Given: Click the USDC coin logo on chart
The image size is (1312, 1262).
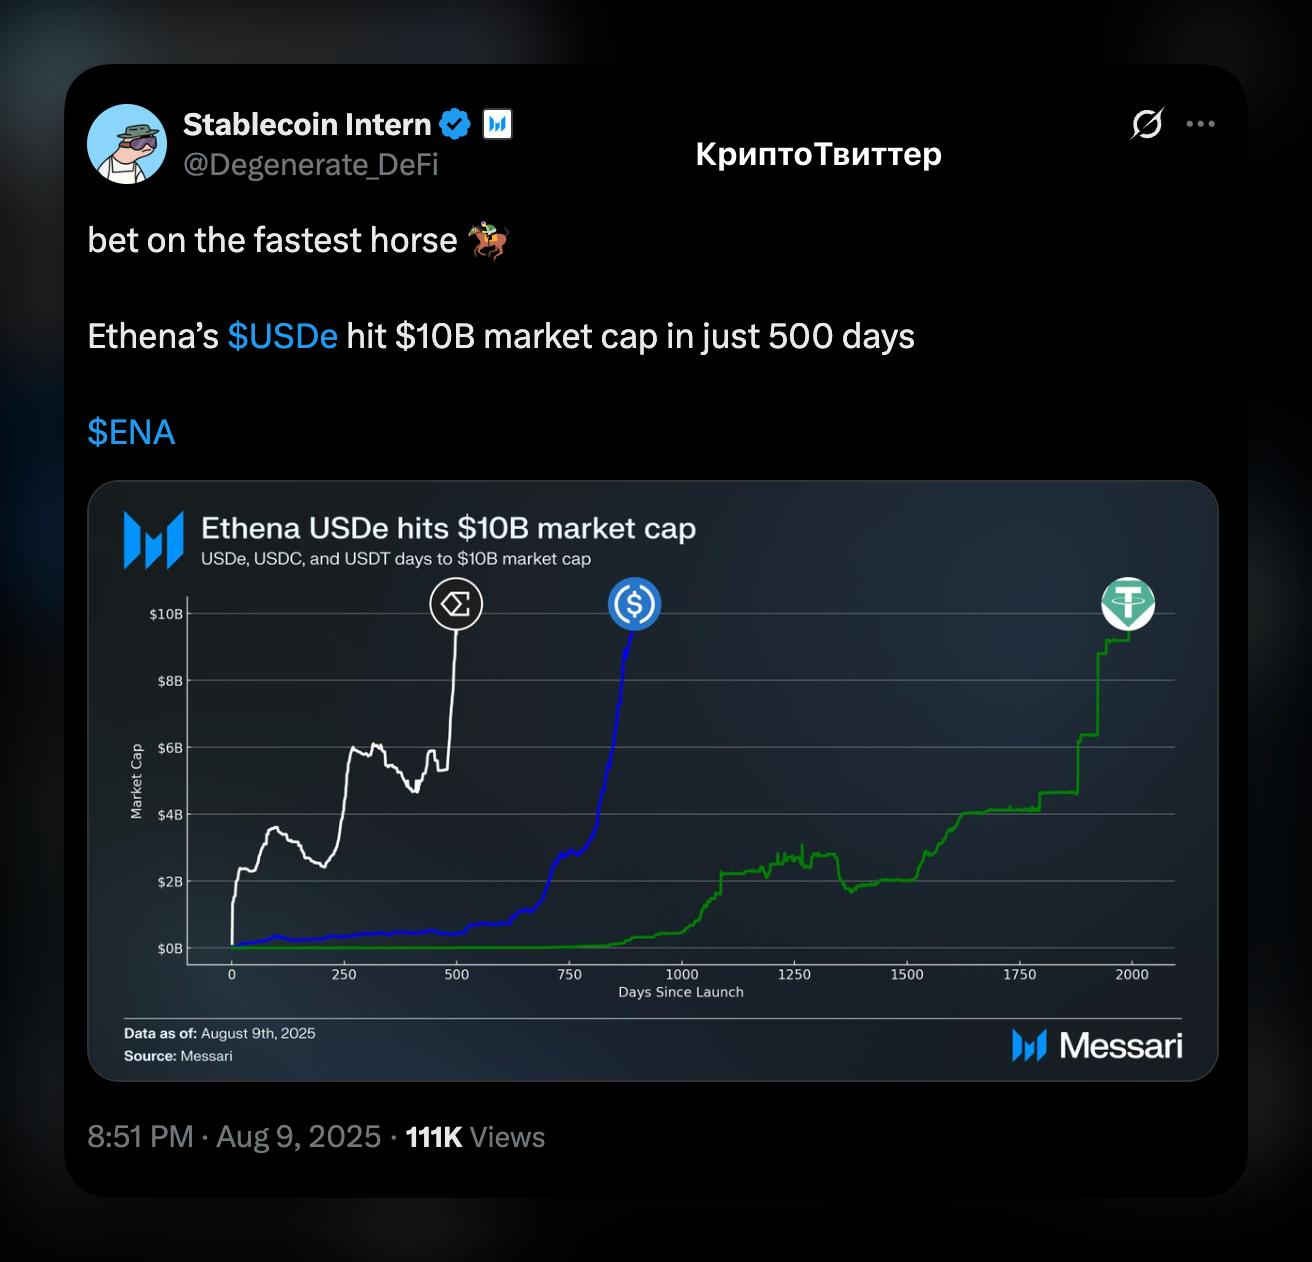Looking at the screenshot, I should tap(635, 604).
